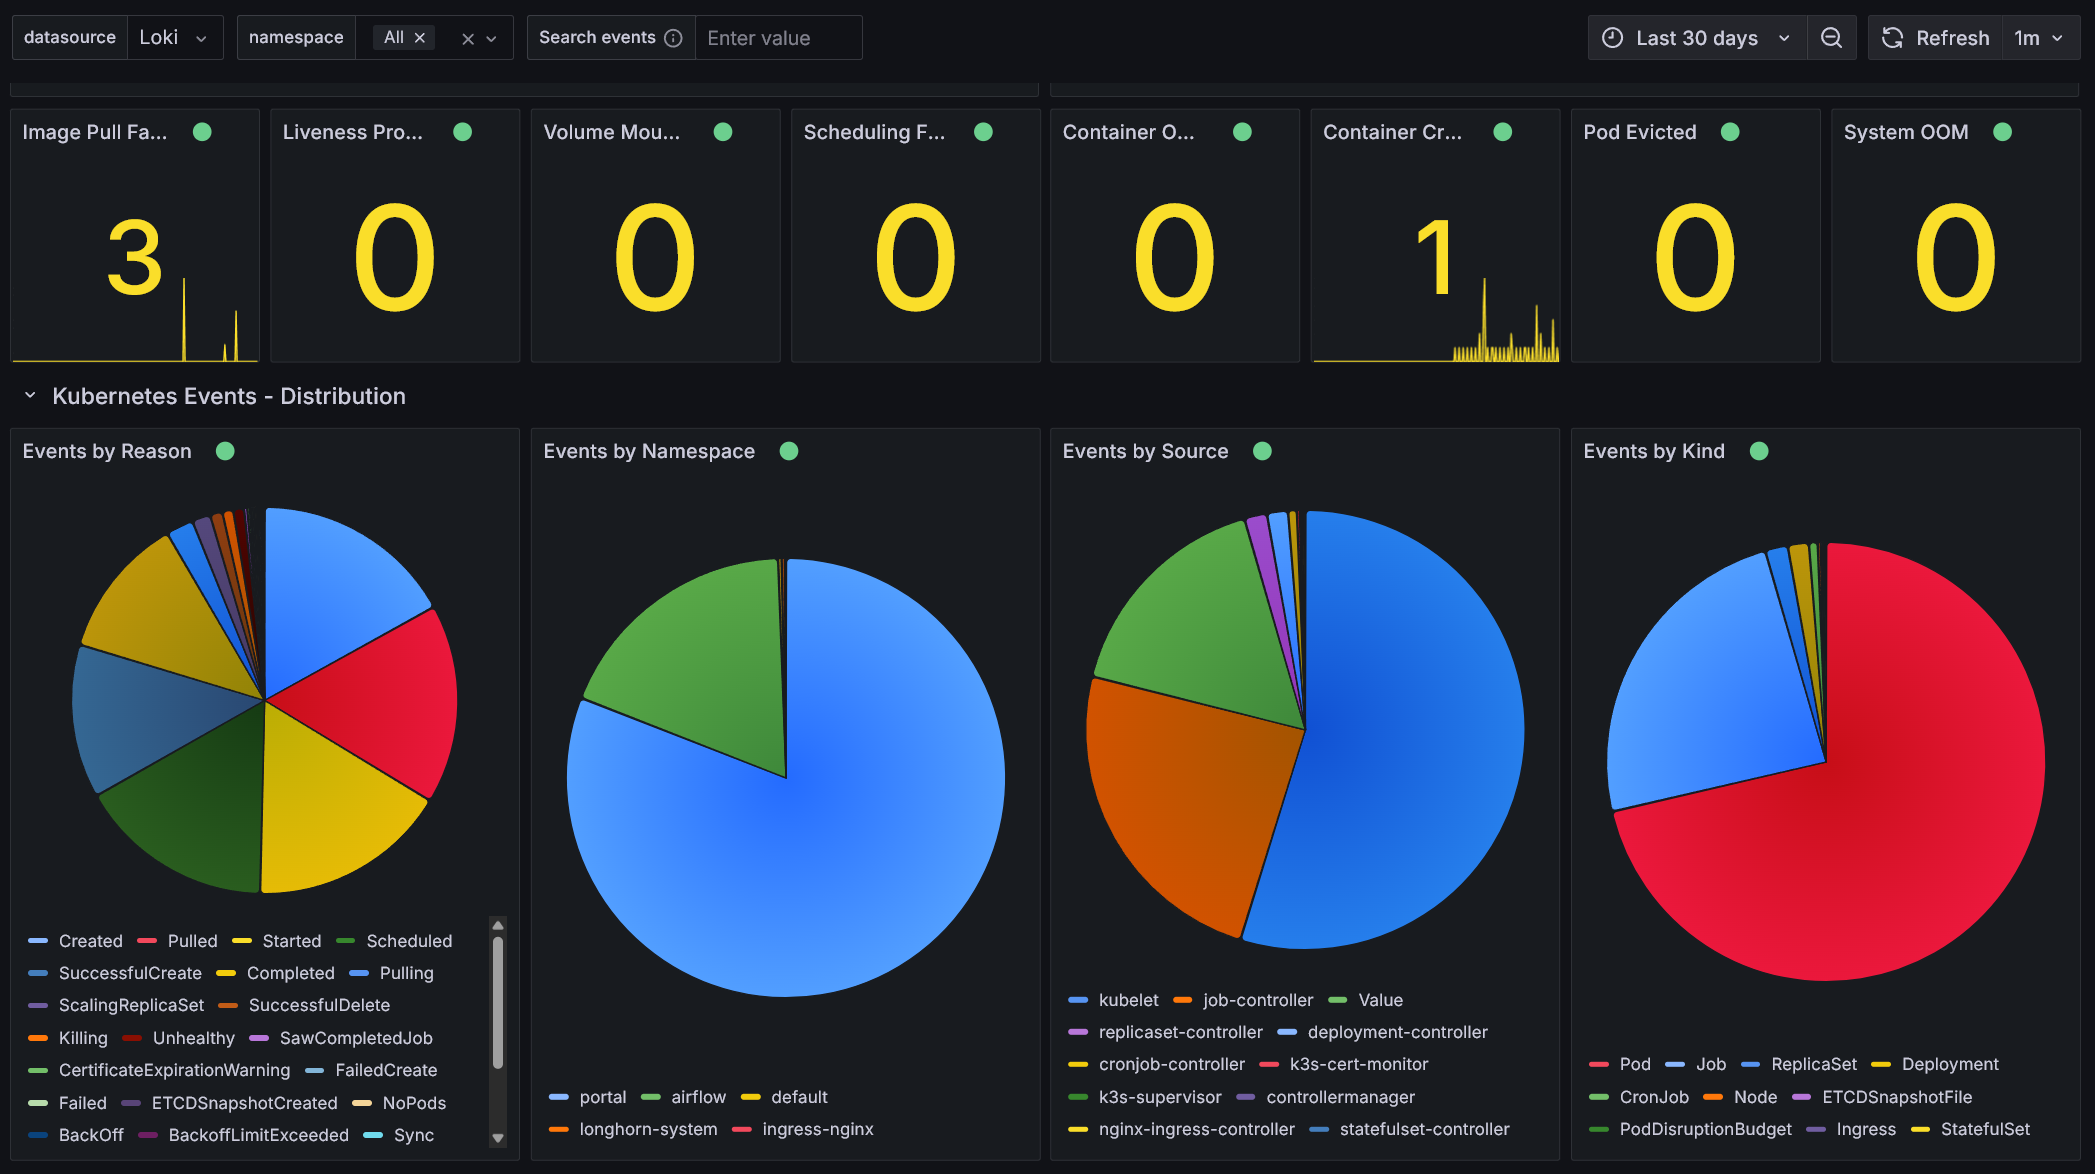Toggle the Started legend series
Image resolution: width=2095 pixels, height=1174 pixels.
pos(292,941)
